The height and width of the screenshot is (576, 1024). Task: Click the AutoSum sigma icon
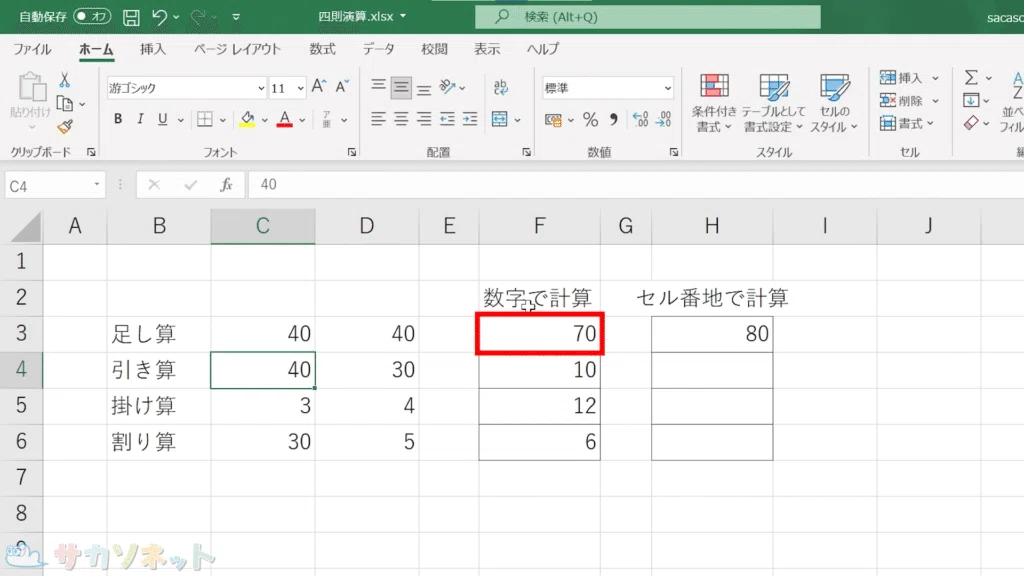pos(971,78)
